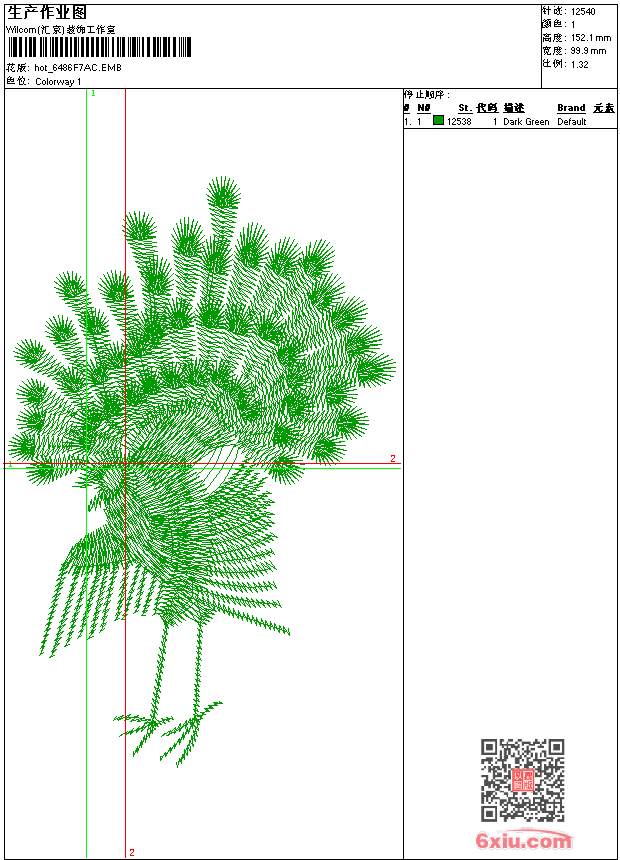The width and height of the screenshot is (620, 860).
Task: Open the 6xiu.com watermark link
Action: (524, 841)
